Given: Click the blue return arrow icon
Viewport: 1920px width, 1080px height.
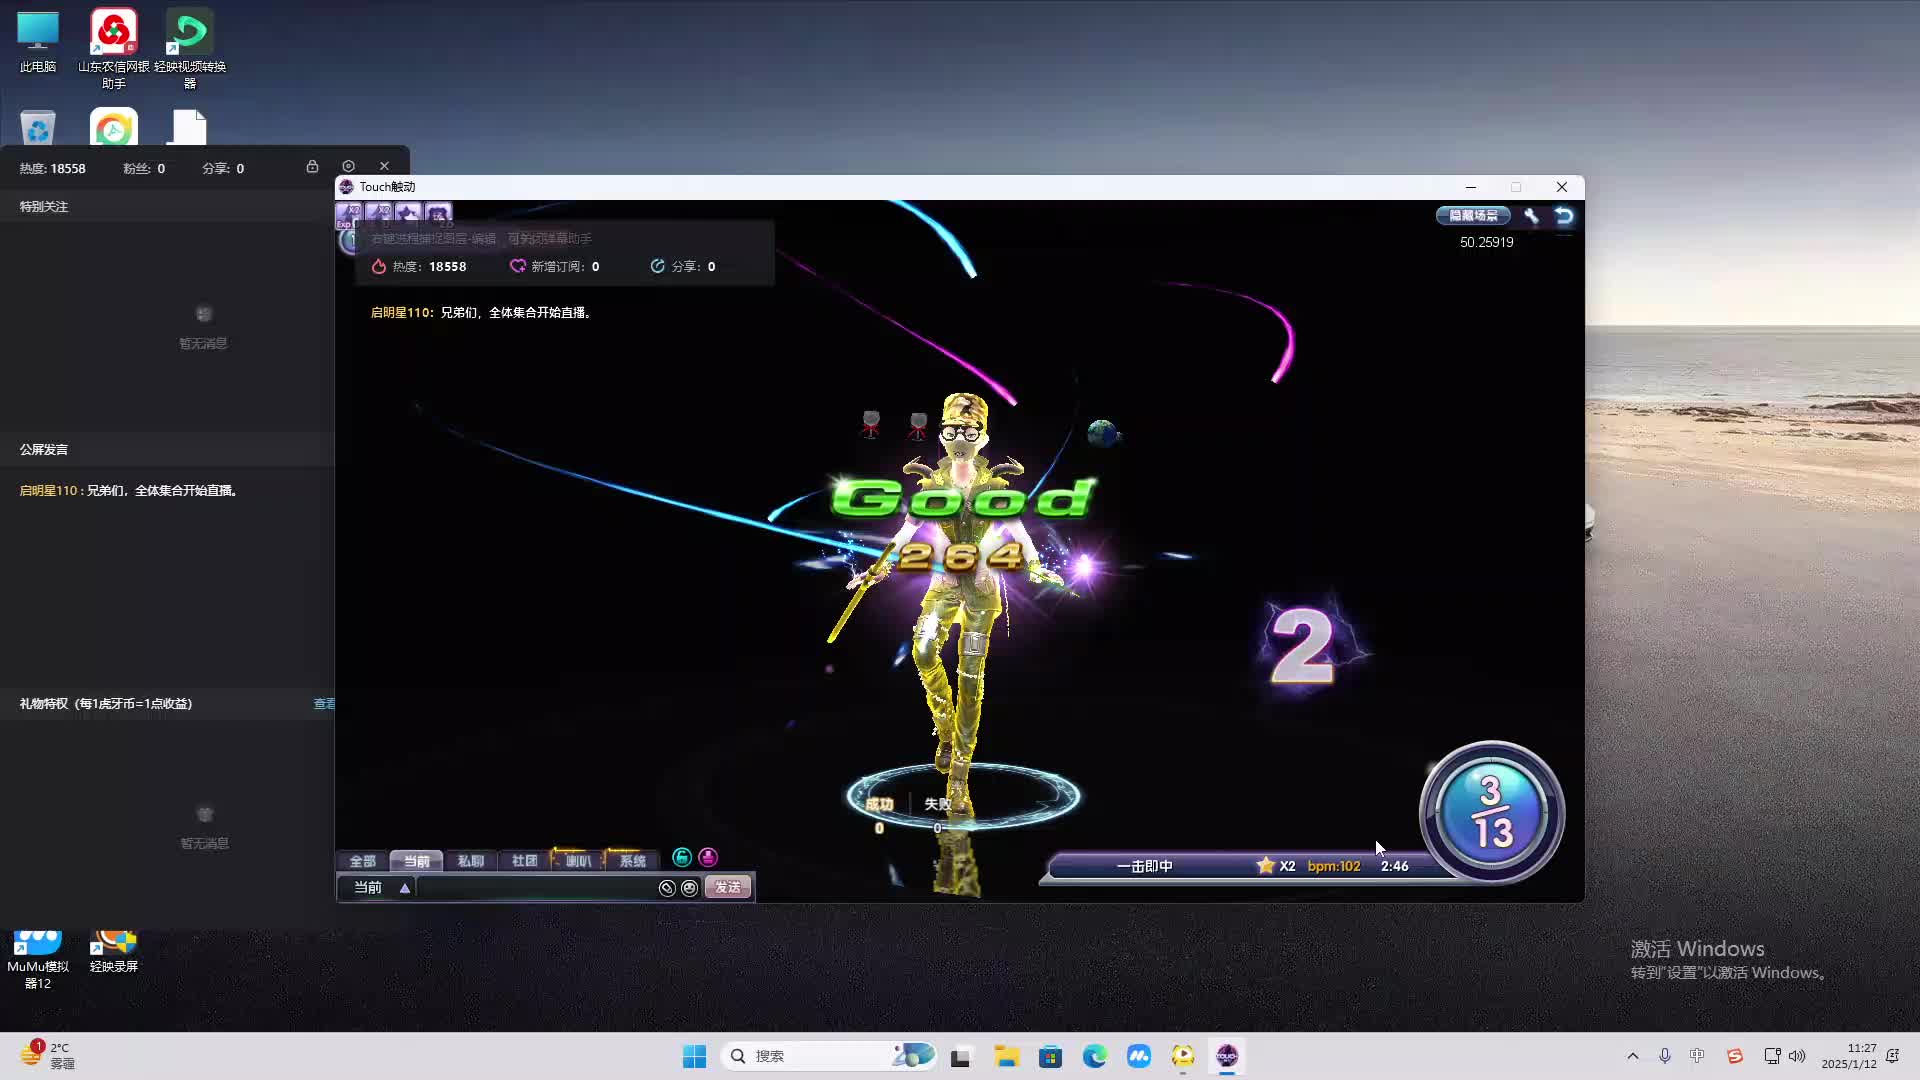Looking at the screenshot, I should tap(1564, 216).
